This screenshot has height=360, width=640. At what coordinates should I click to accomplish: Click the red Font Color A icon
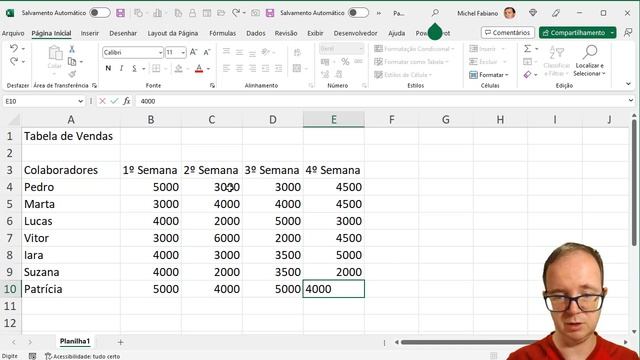click(199, 68)
